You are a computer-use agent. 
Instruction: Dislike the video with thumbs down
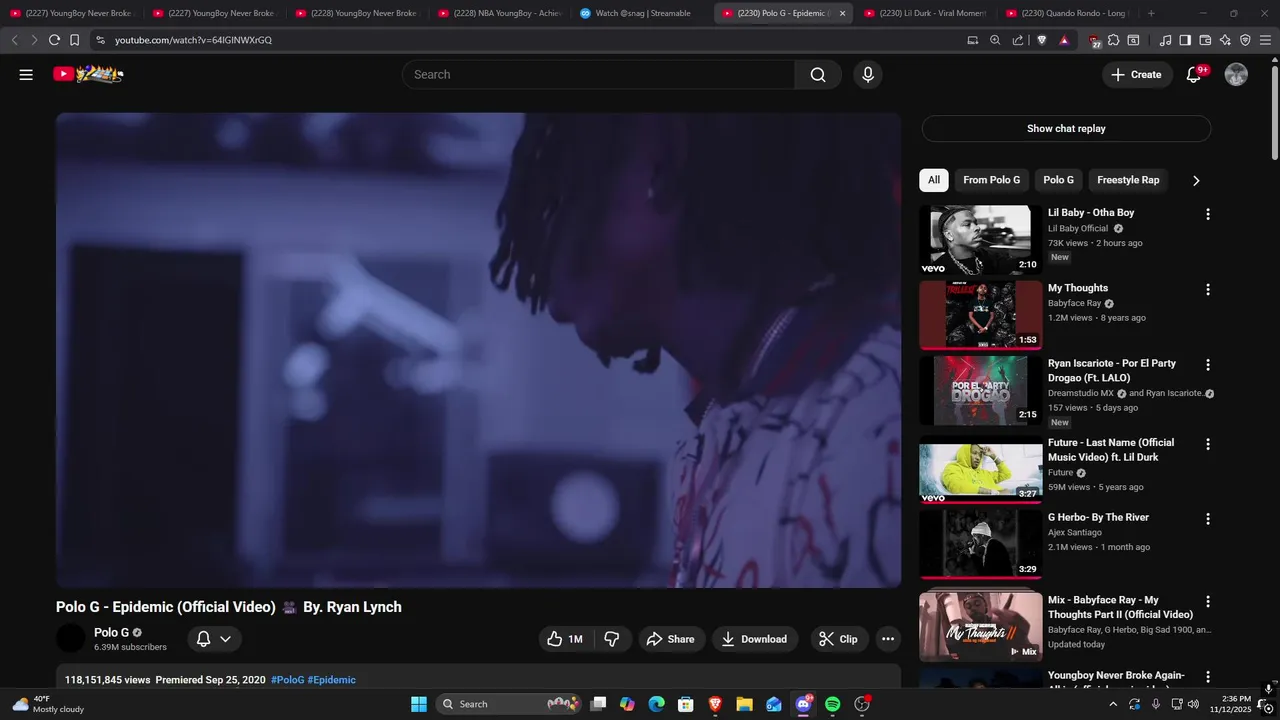coord(612,639)
